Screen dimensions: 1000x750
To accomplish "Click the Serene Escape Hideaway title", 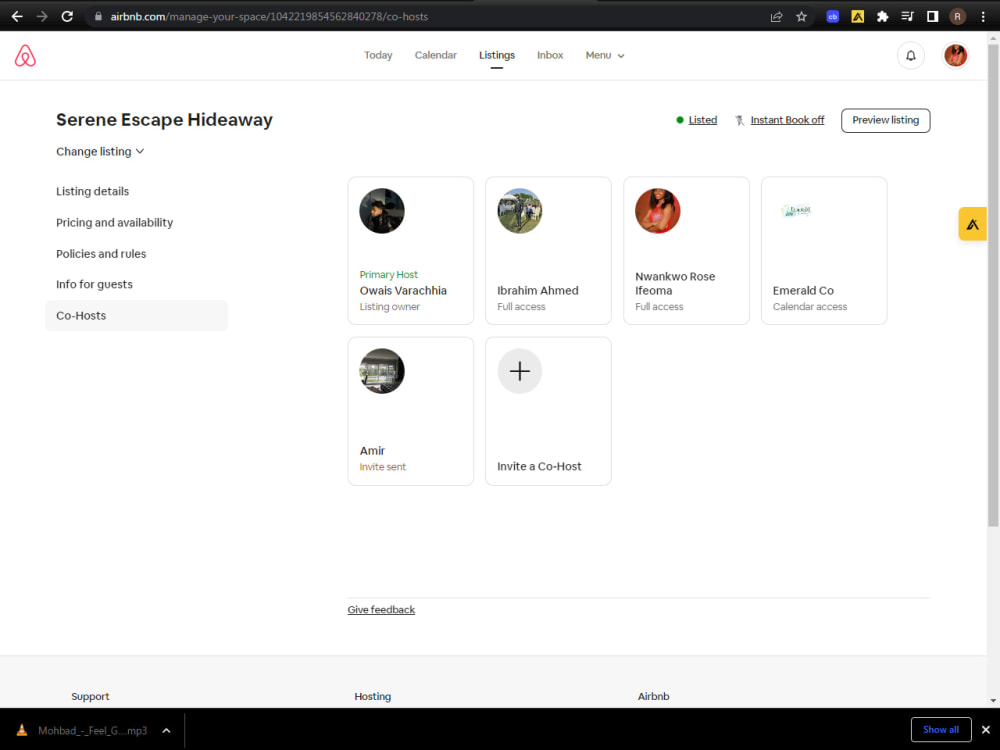I will (x=164, y=120).
